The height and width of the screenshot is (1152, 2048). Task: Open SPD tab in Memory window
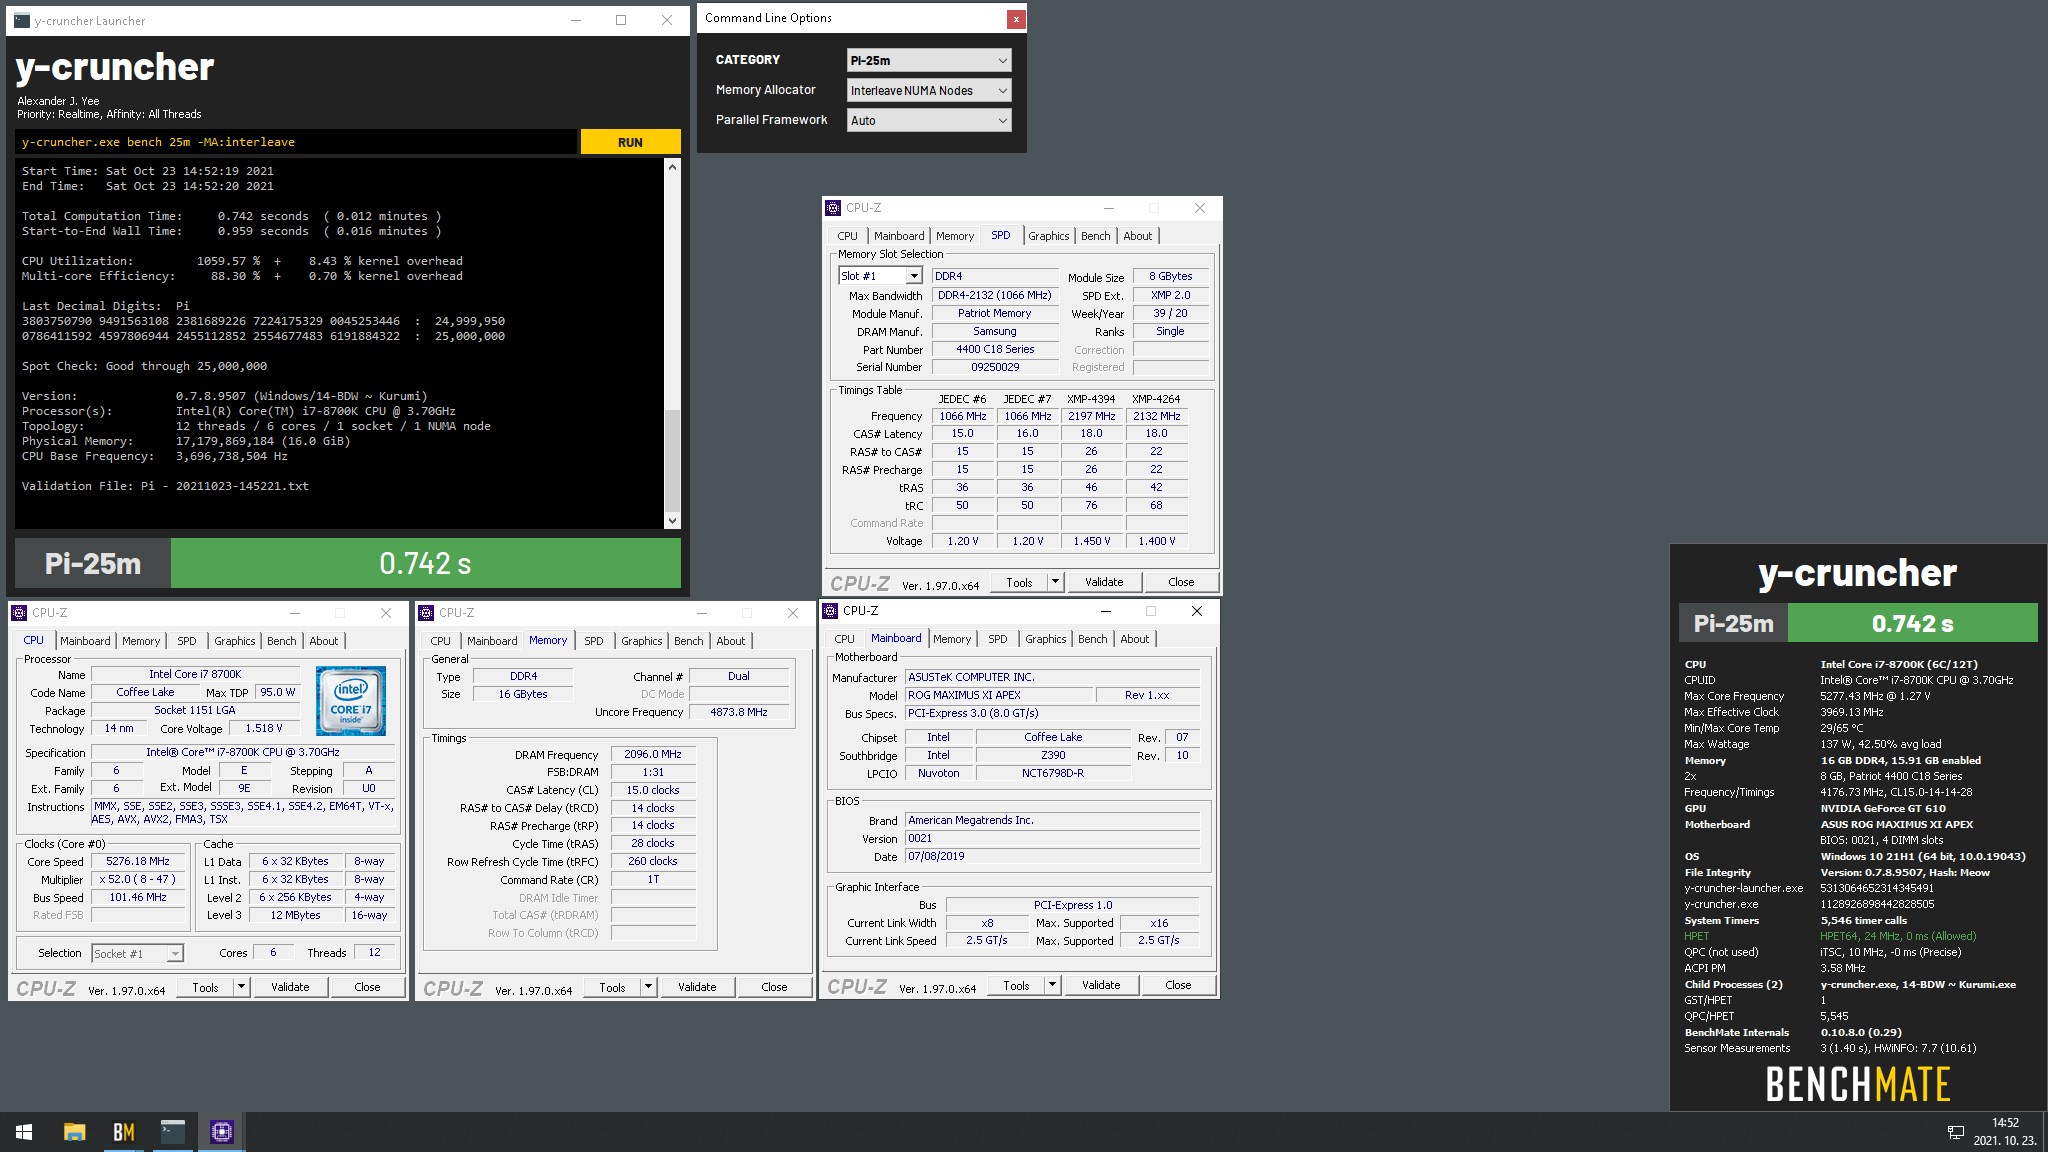(594, 641)
